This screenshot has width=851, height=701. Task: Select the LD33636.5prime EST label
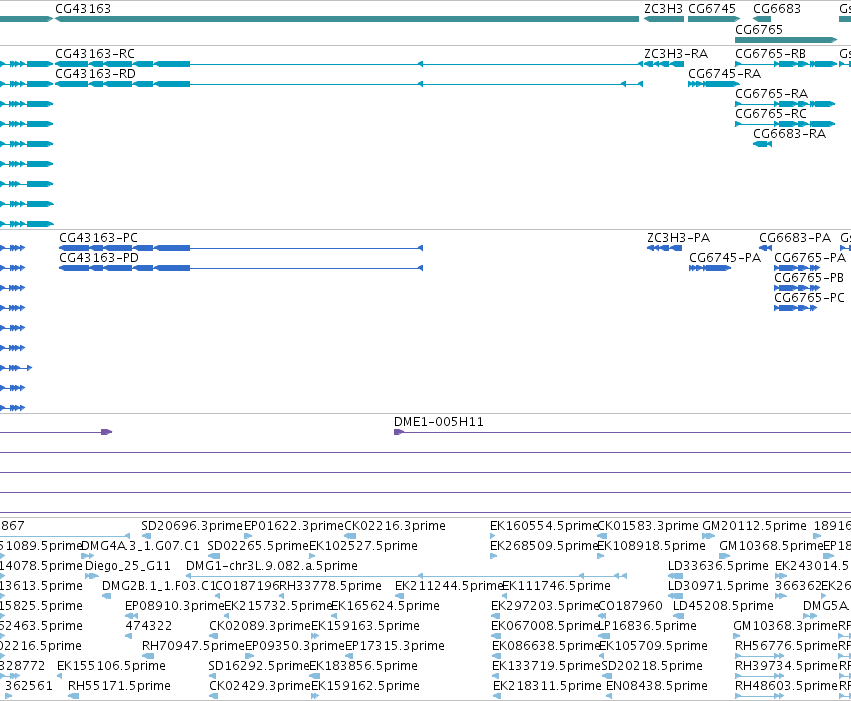pyautogui.click(x=719, y=566)
